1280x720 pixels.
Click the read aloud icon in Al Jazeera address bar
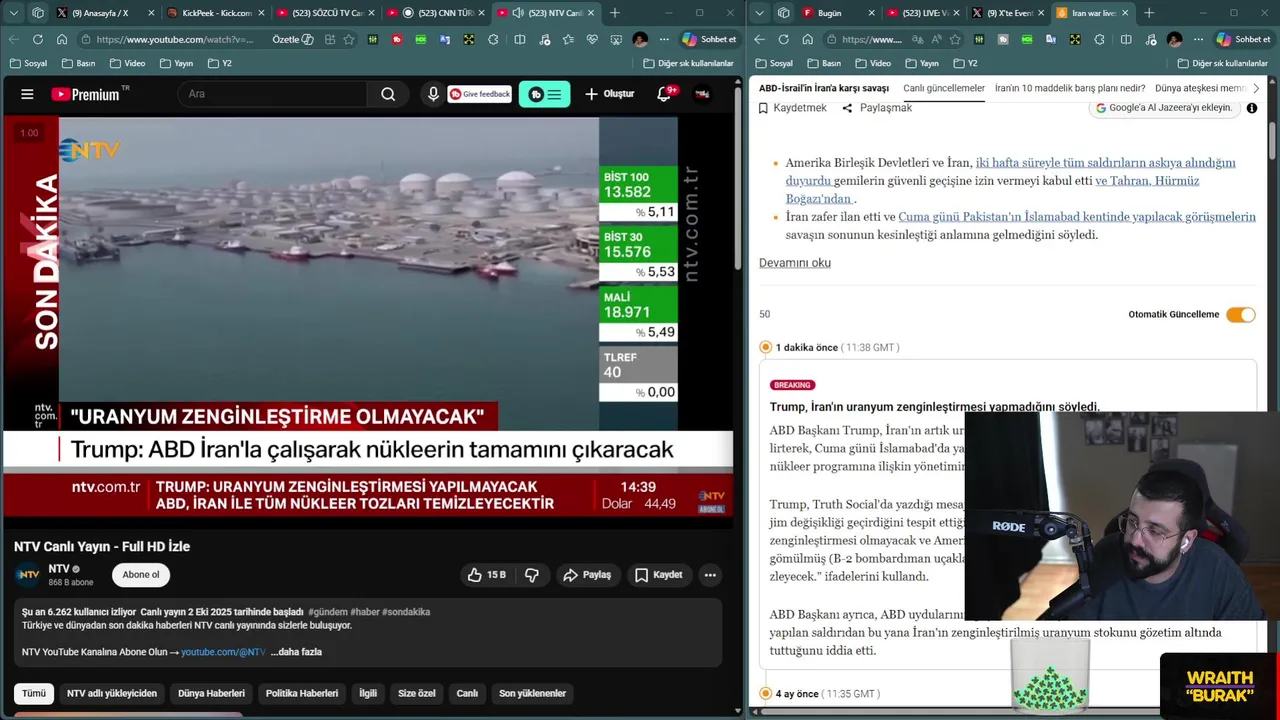click(x=937, y=39)
